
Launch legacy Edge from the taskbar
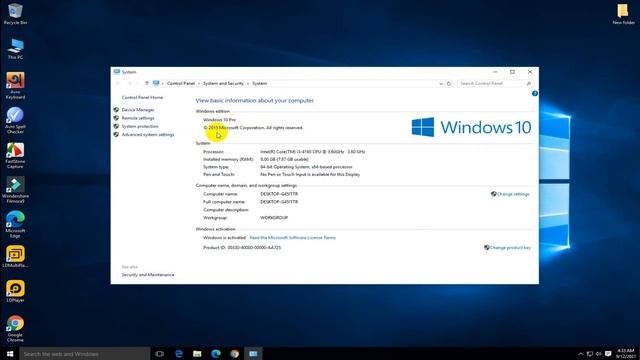click(x=179, y=353)
